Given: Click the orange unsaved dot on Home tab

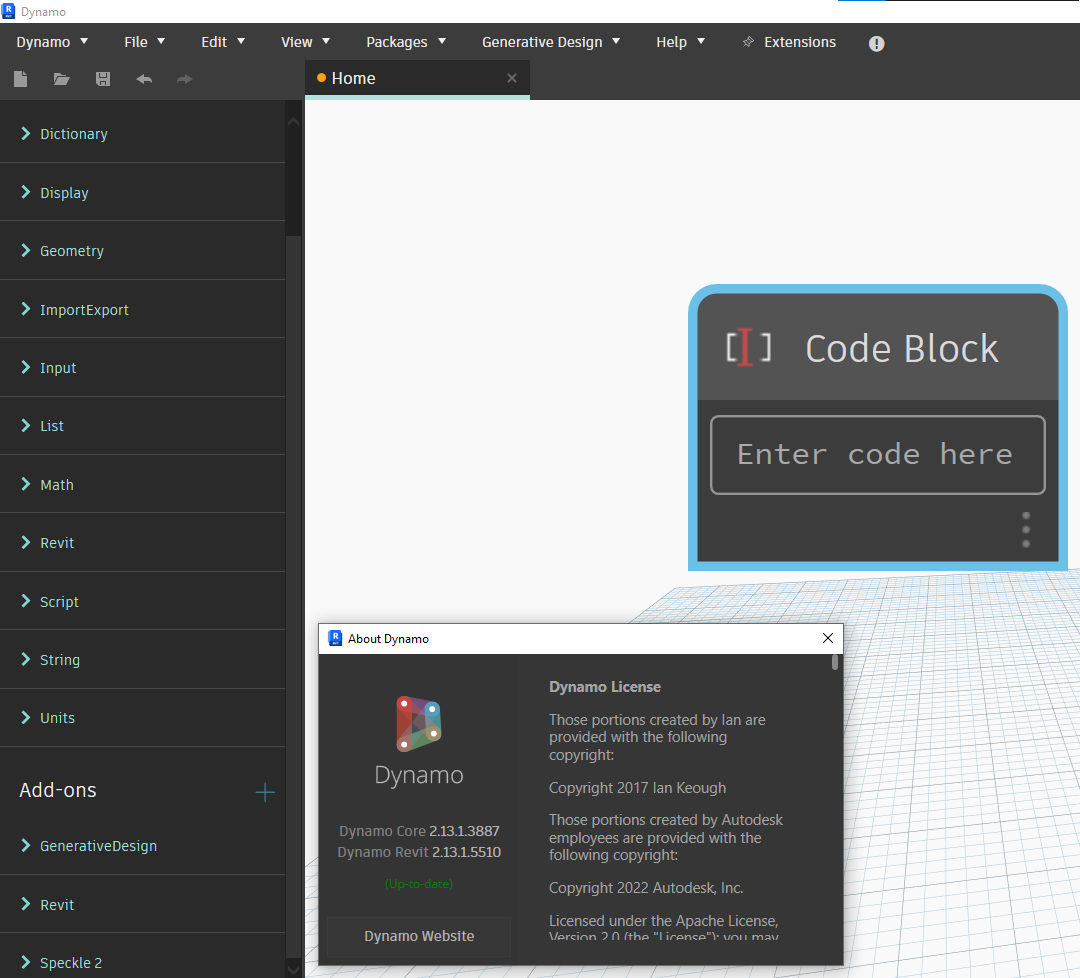Looking at the screenshot, I should pyautogui.click(x=321, y=78).
